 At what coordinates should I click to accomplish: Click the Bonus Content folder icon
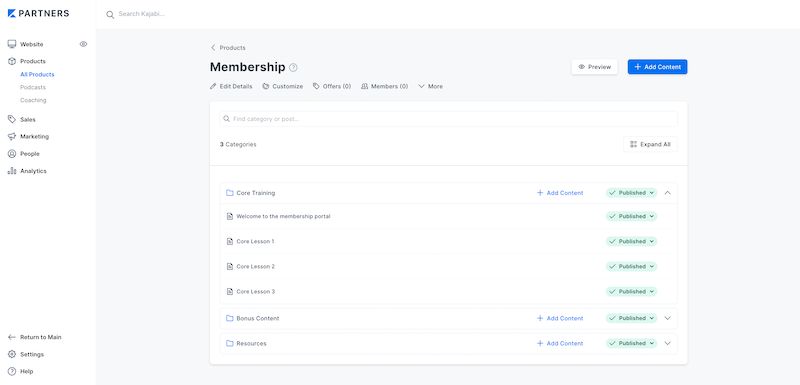(x=230, y=318)
